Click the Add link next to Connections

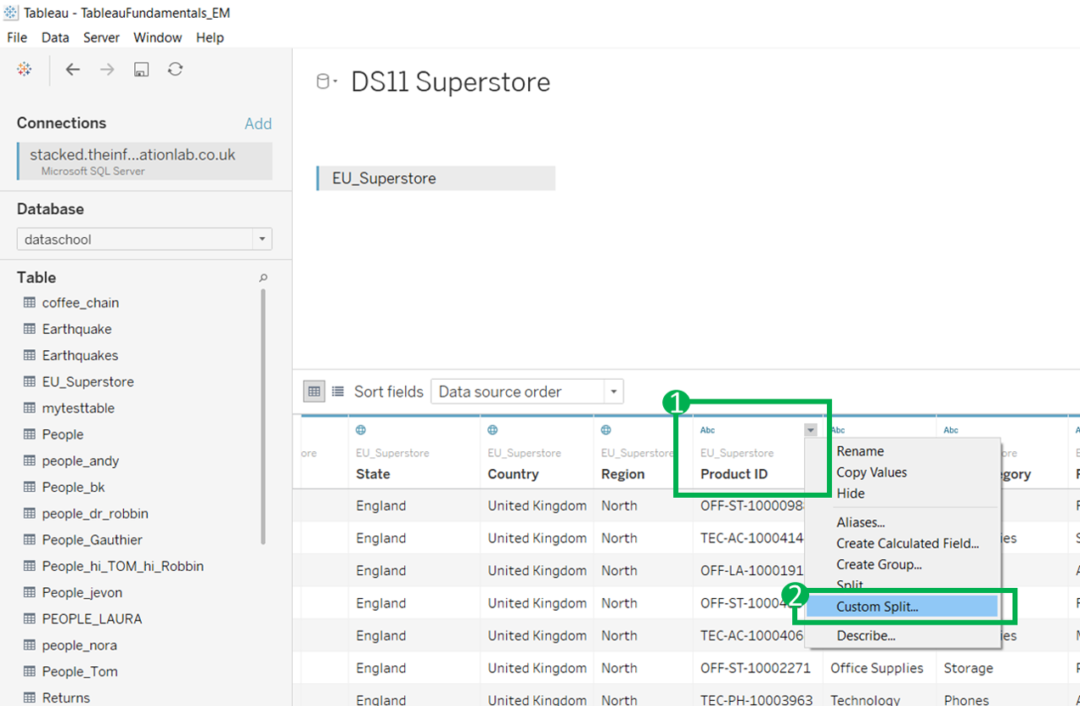[258, 124]
